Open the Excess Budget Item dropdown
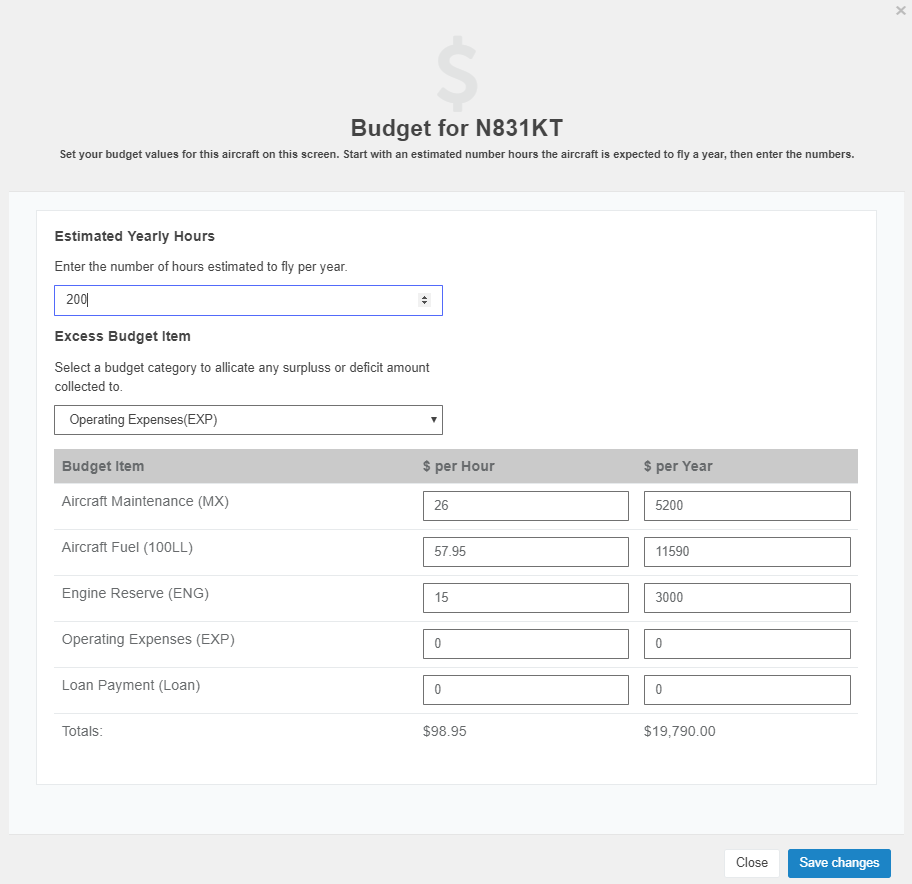Screen dimensions: 912x884 248,419
